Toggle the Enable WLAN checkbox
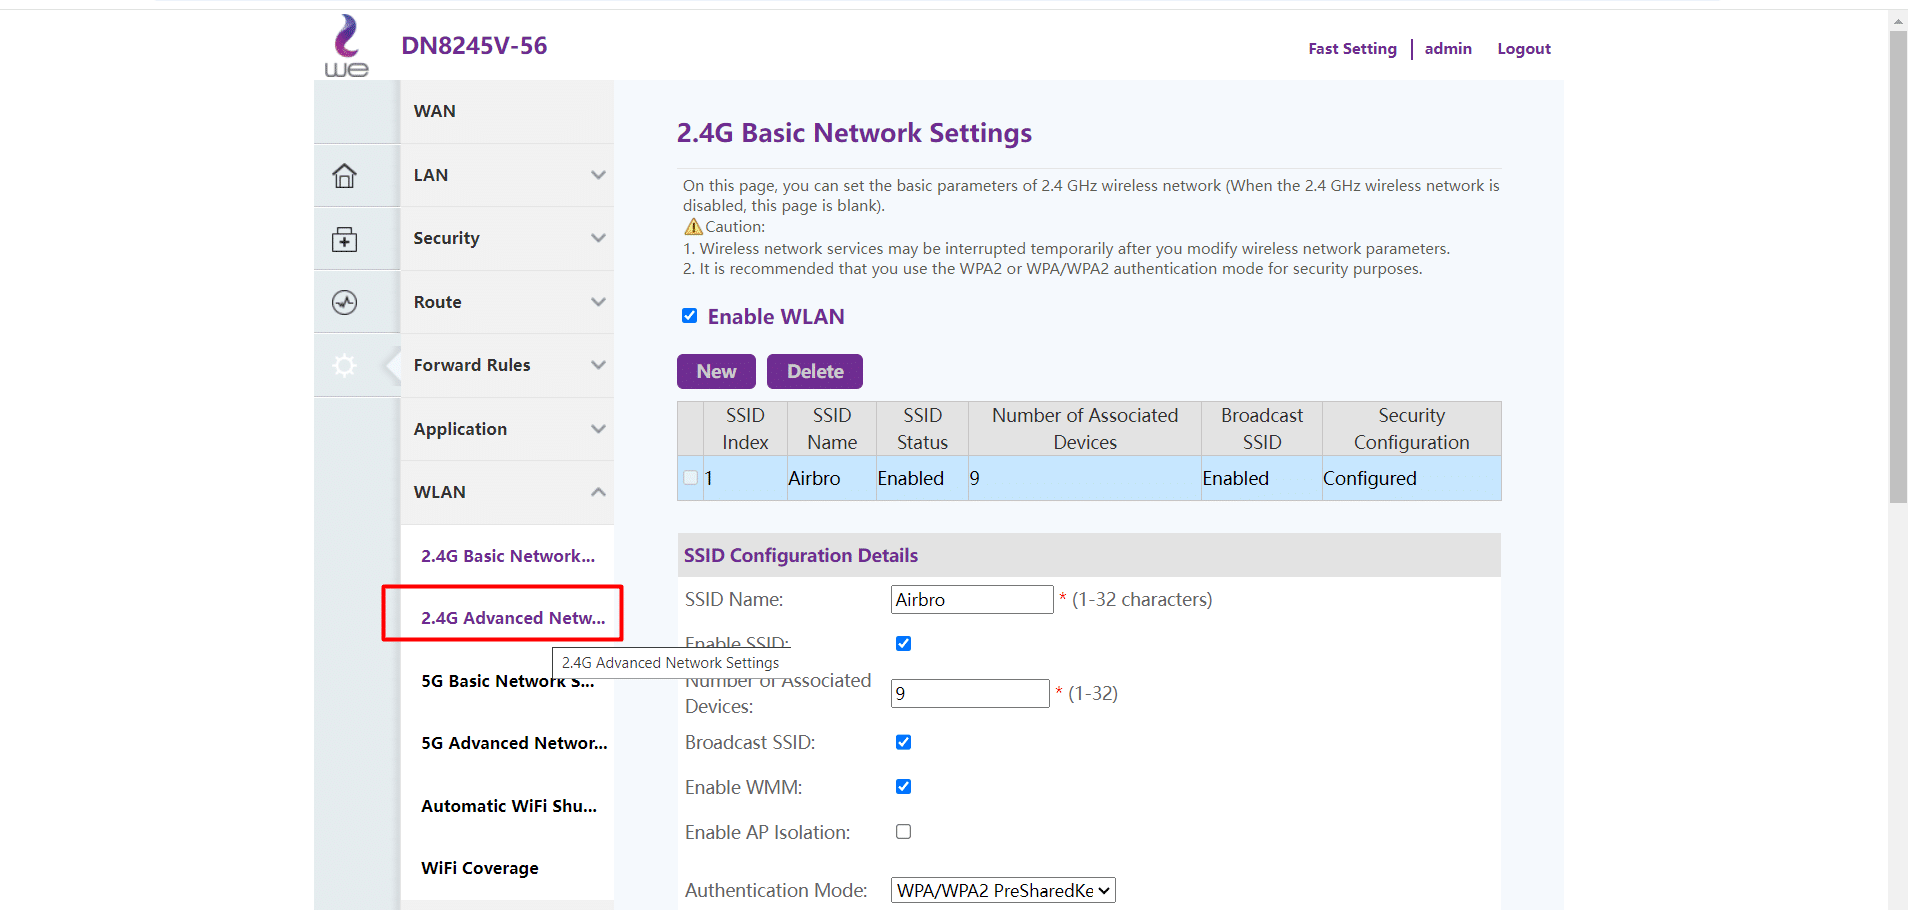Viewport: 1908px width, 910px height. click(690, 316)
